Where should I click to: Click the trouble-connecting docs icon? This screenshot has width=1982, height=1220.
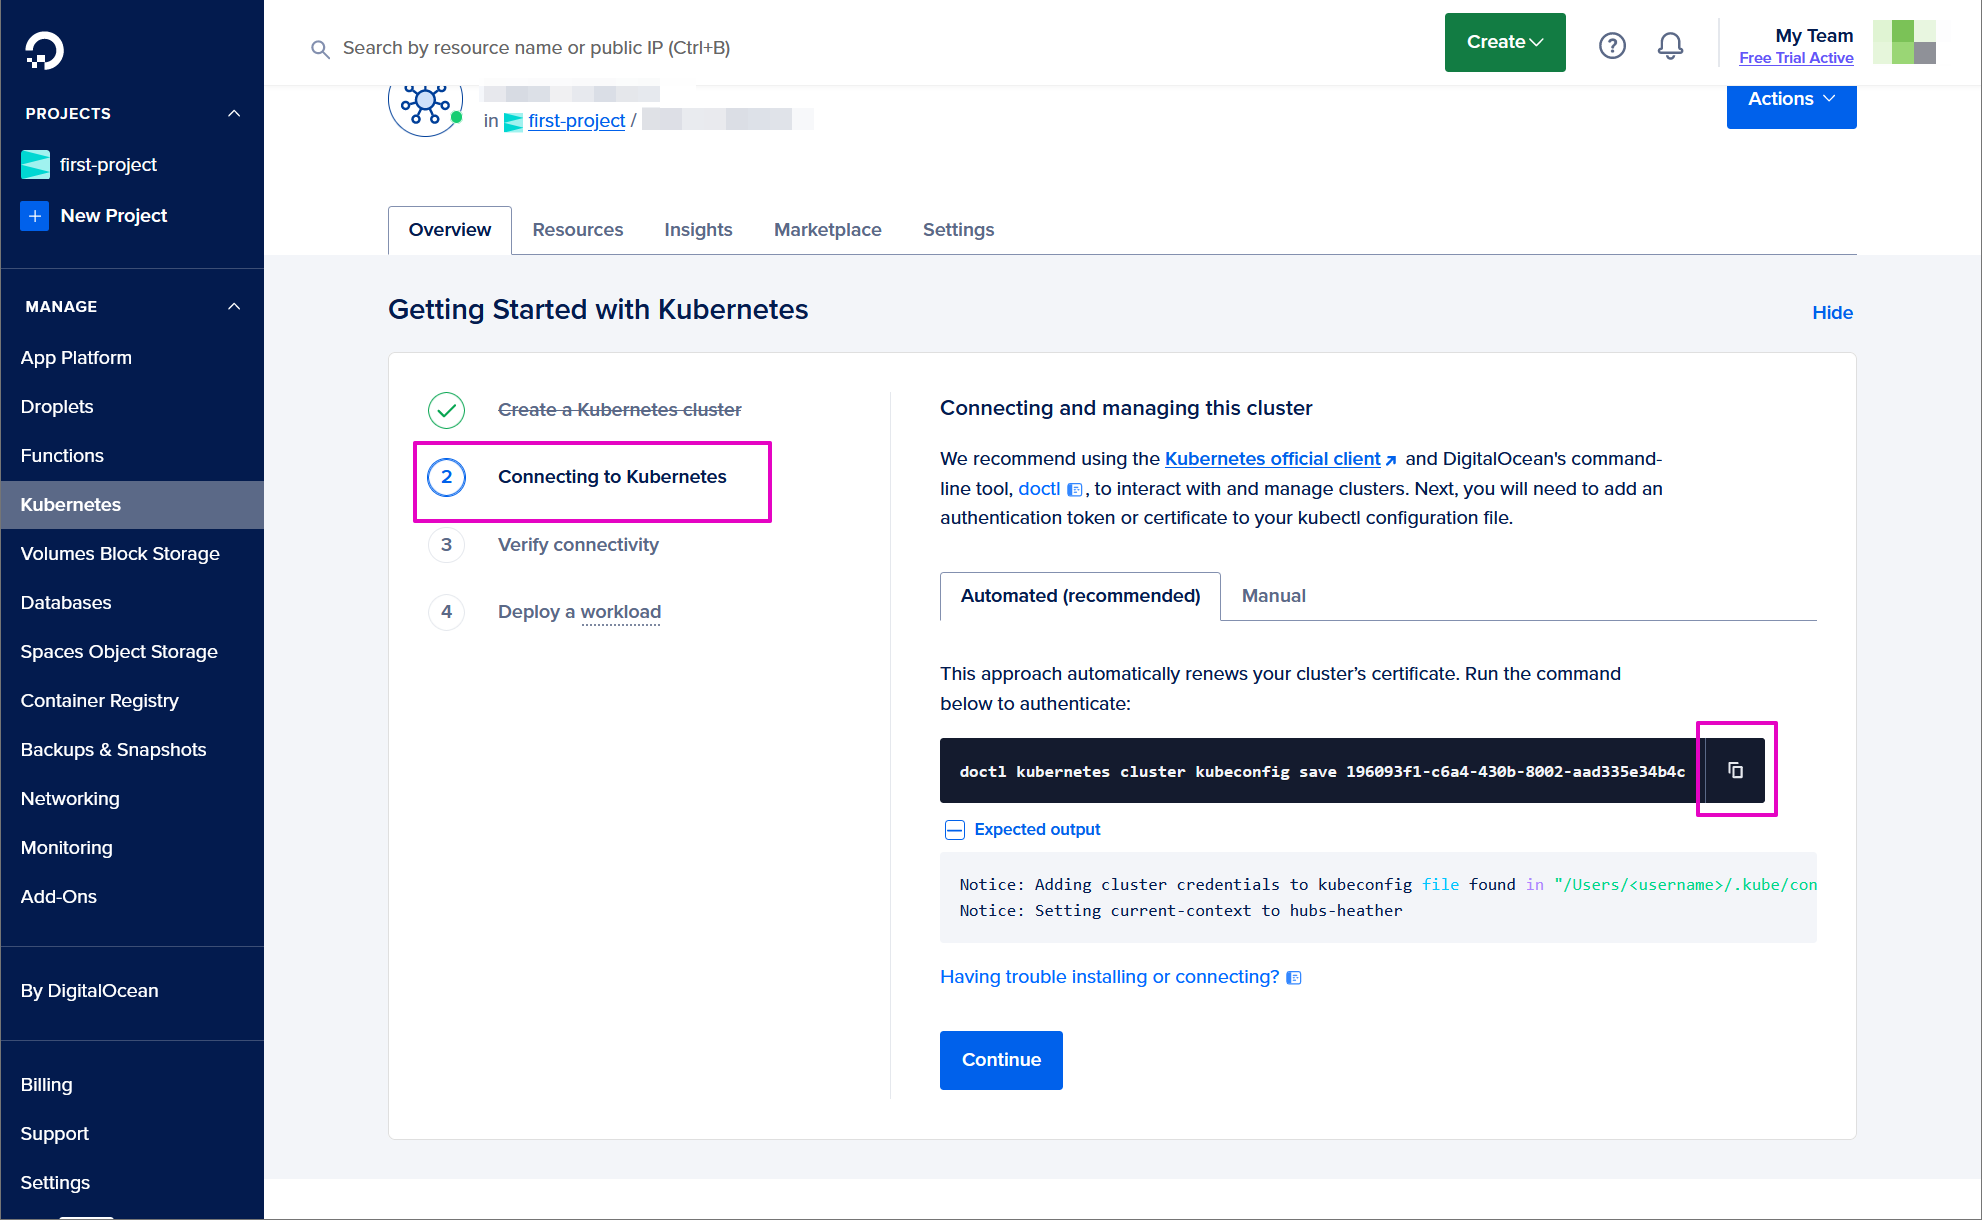click(x=1294, y=978)
